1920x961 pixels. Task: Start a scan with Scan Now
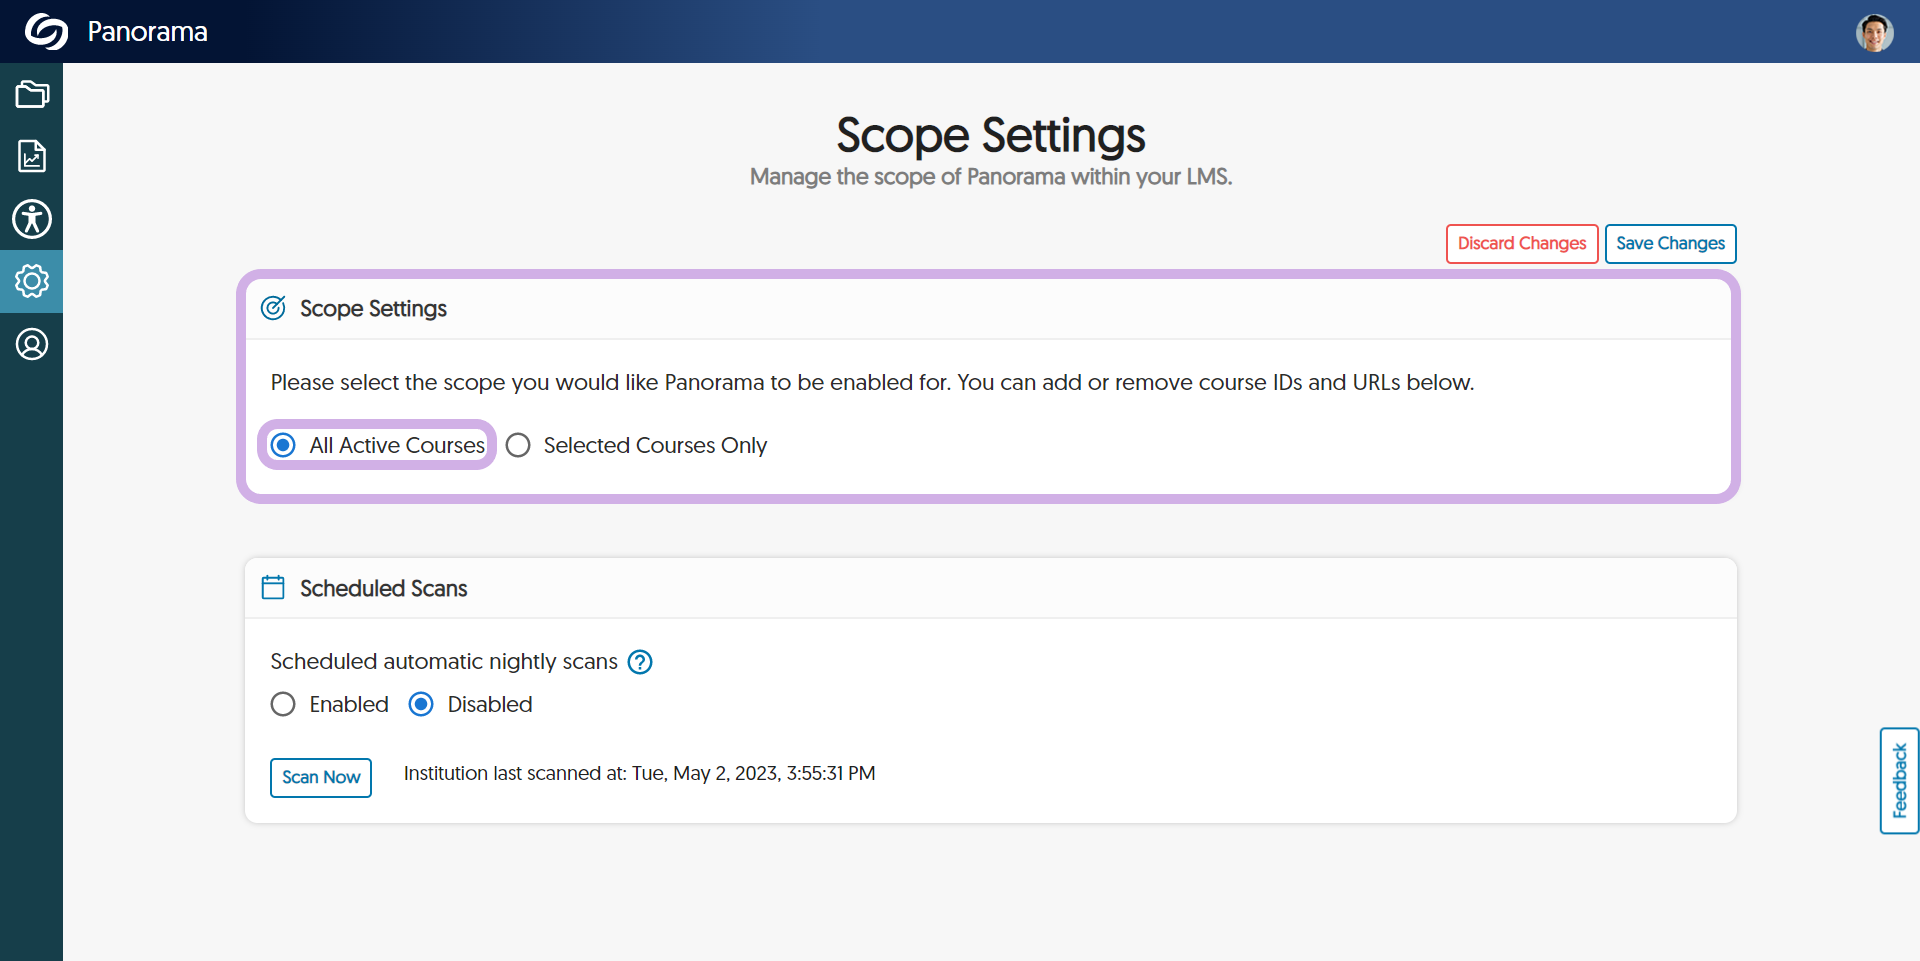321,777
